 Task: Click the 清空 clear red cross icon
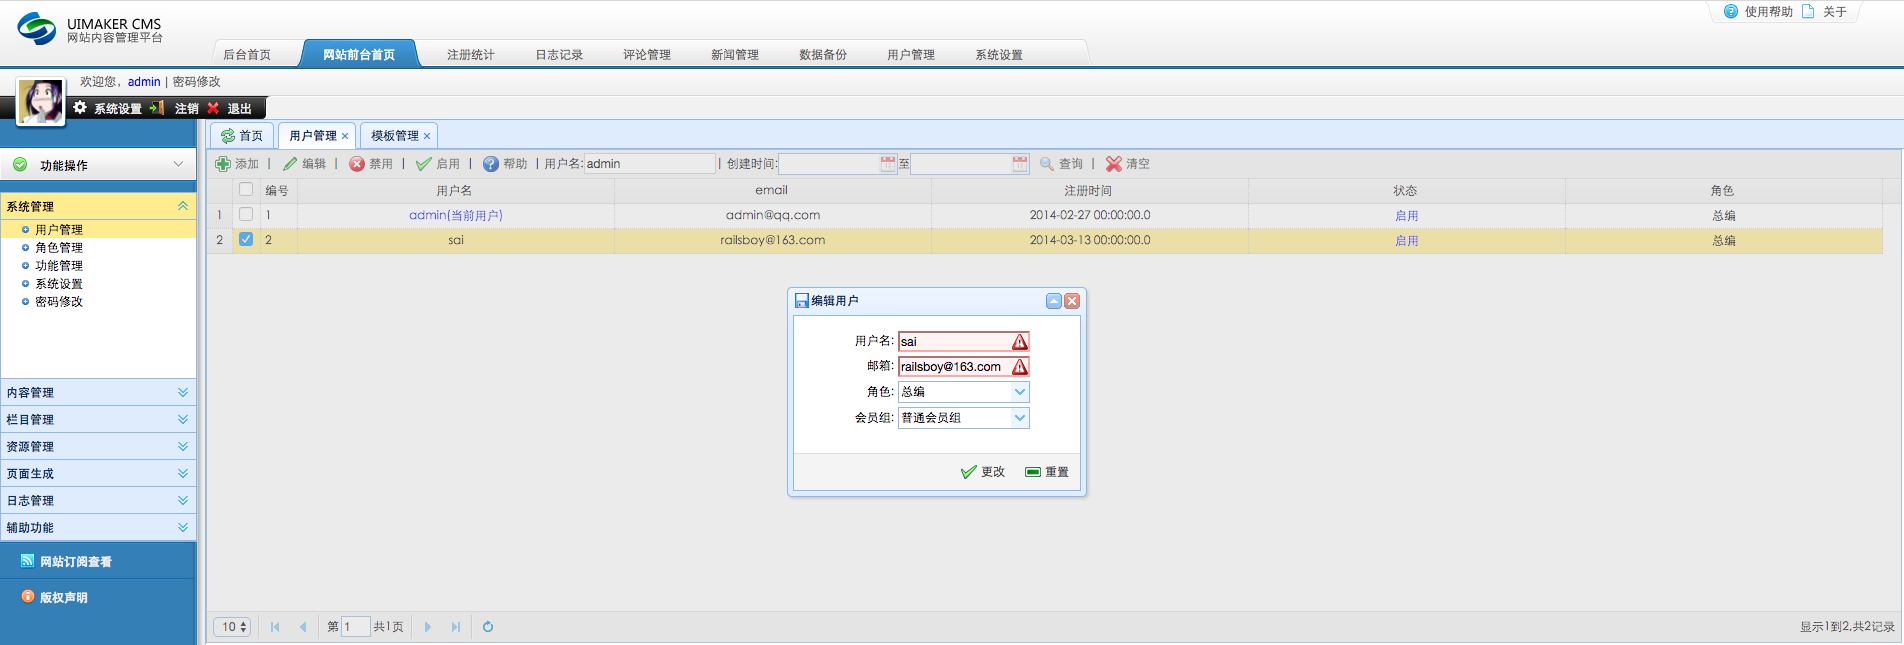point(1114,164)
